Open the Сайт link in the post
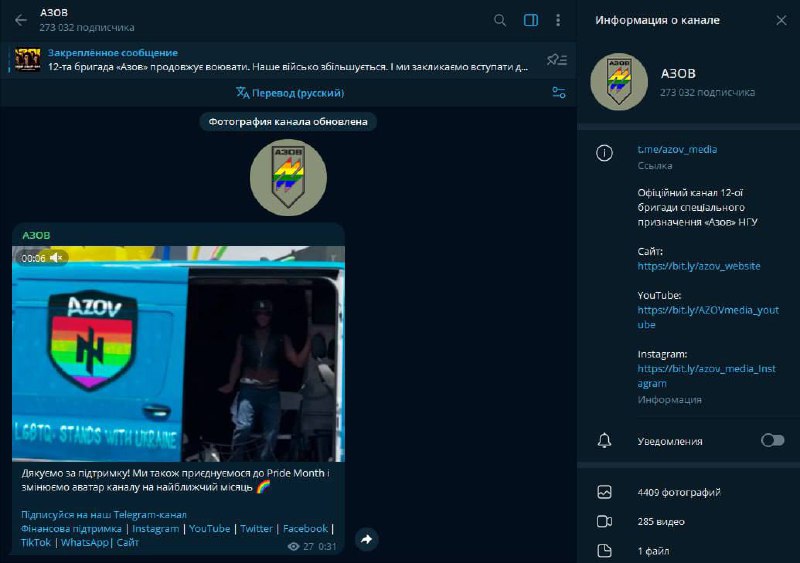 128,543
